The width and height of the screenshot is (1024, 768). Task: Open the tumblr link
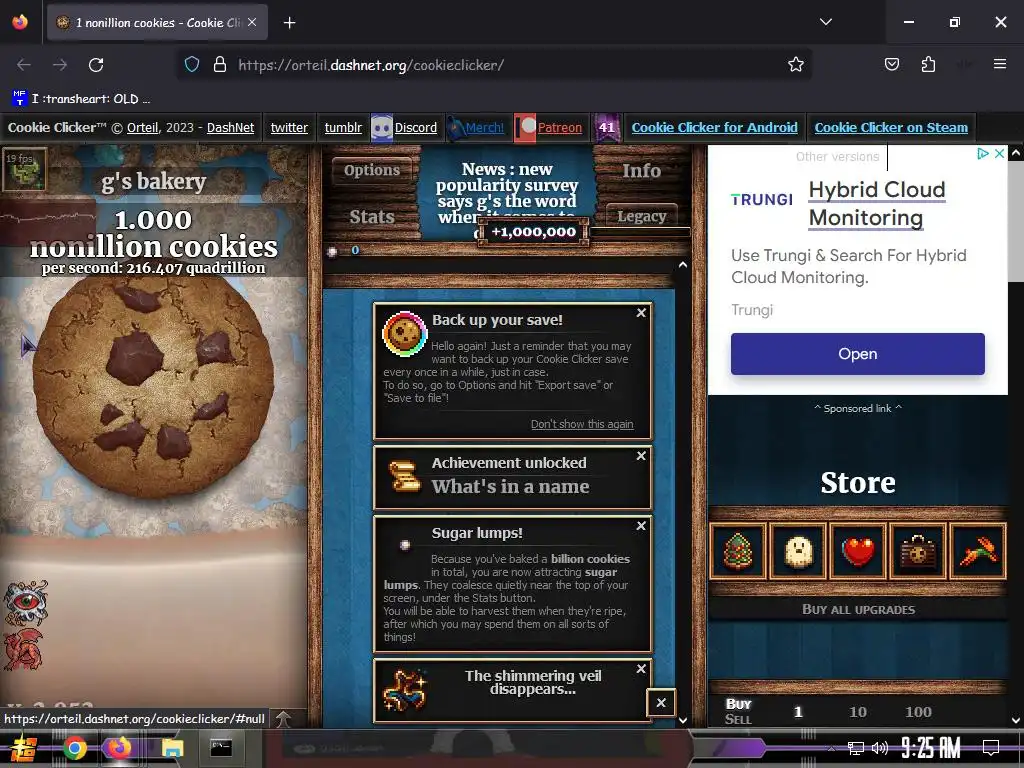tap(343, 127)
